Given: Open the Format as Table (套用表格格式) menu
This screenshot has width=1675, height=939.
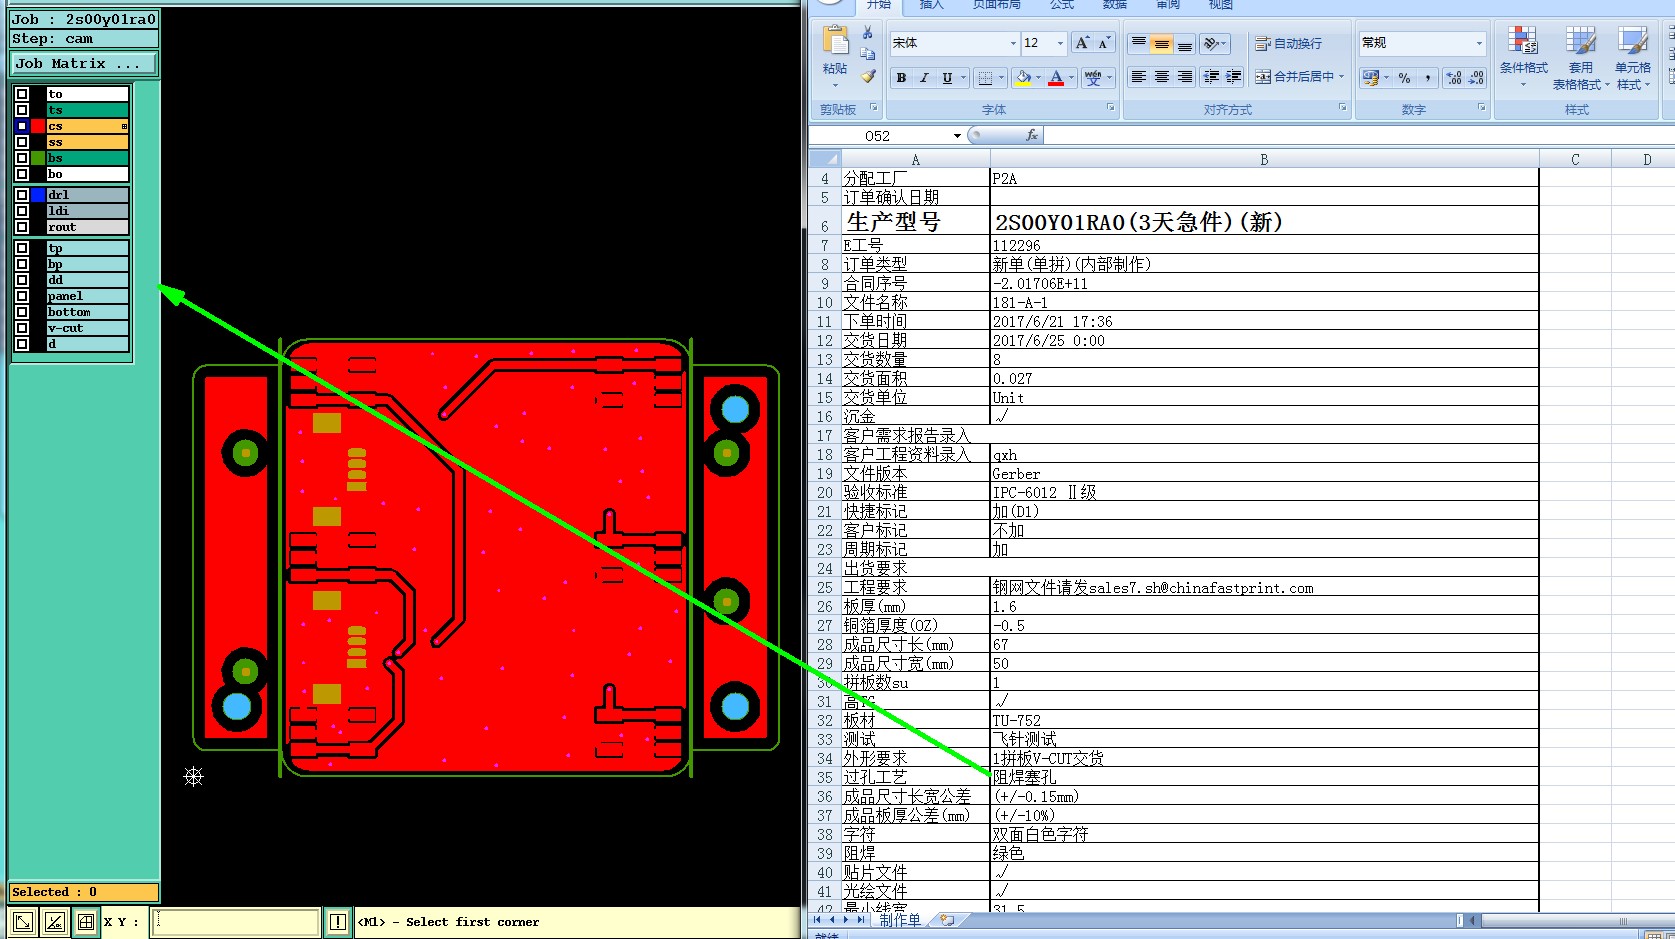Looking at the screenshot, I should pos(1581,58).
